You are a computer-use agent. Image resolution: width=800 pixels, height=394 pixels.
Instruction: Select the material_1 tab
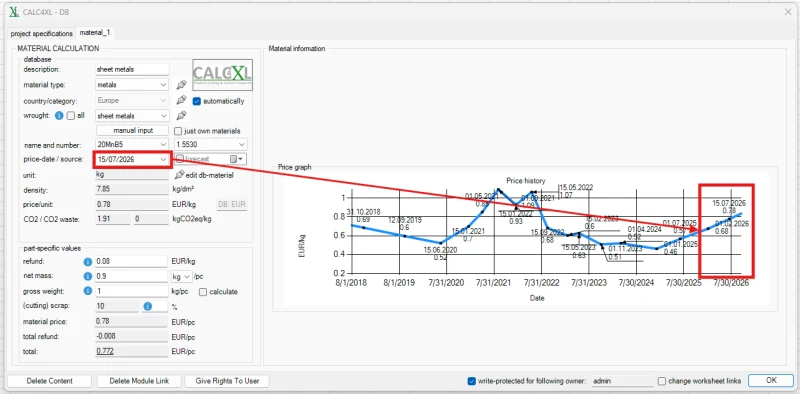(x=95, y=33)
